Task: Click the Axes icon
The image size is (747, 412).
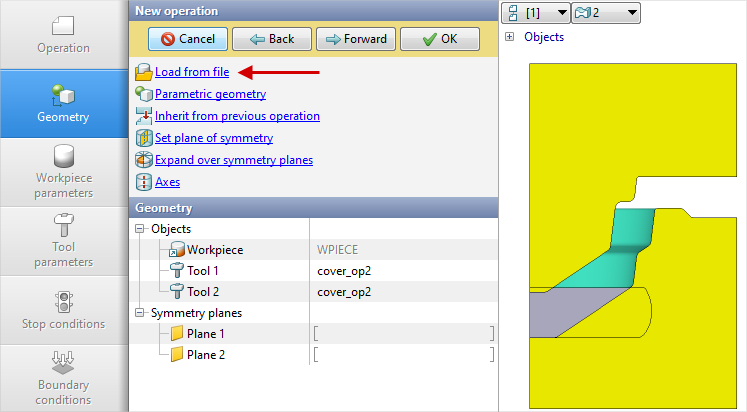Action: click(x=143, y=182)
